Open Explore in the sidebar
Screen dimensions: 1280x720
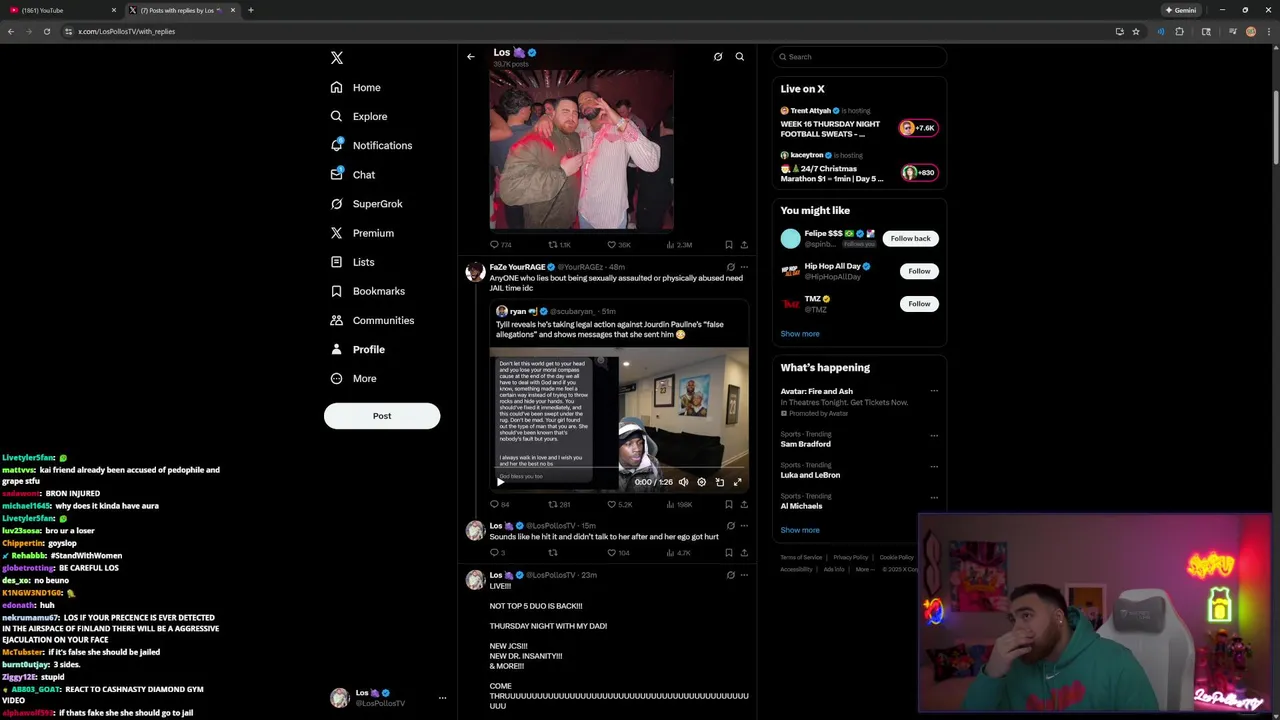click(x=359, y=116)
